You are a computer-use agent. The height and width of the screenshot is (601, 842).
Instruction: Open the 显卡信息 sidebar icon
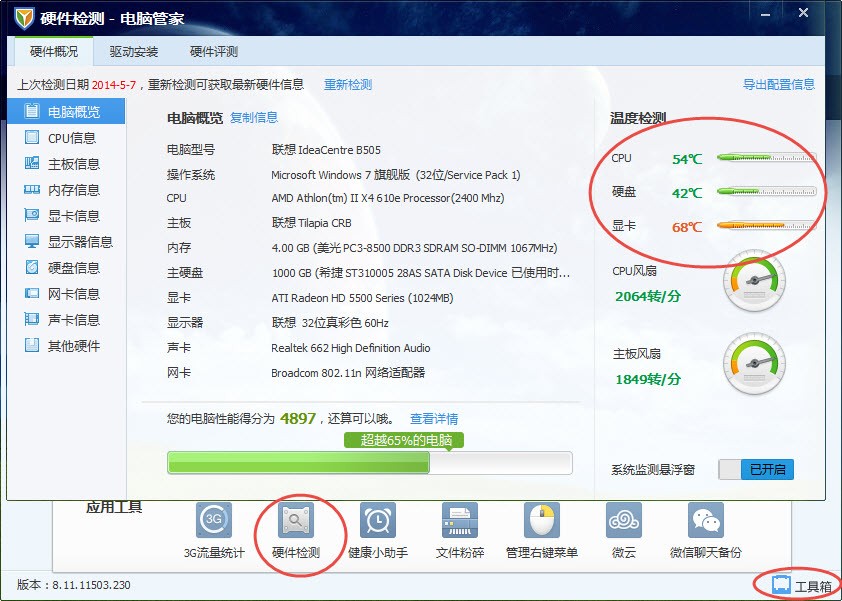[x=32, y=215]
